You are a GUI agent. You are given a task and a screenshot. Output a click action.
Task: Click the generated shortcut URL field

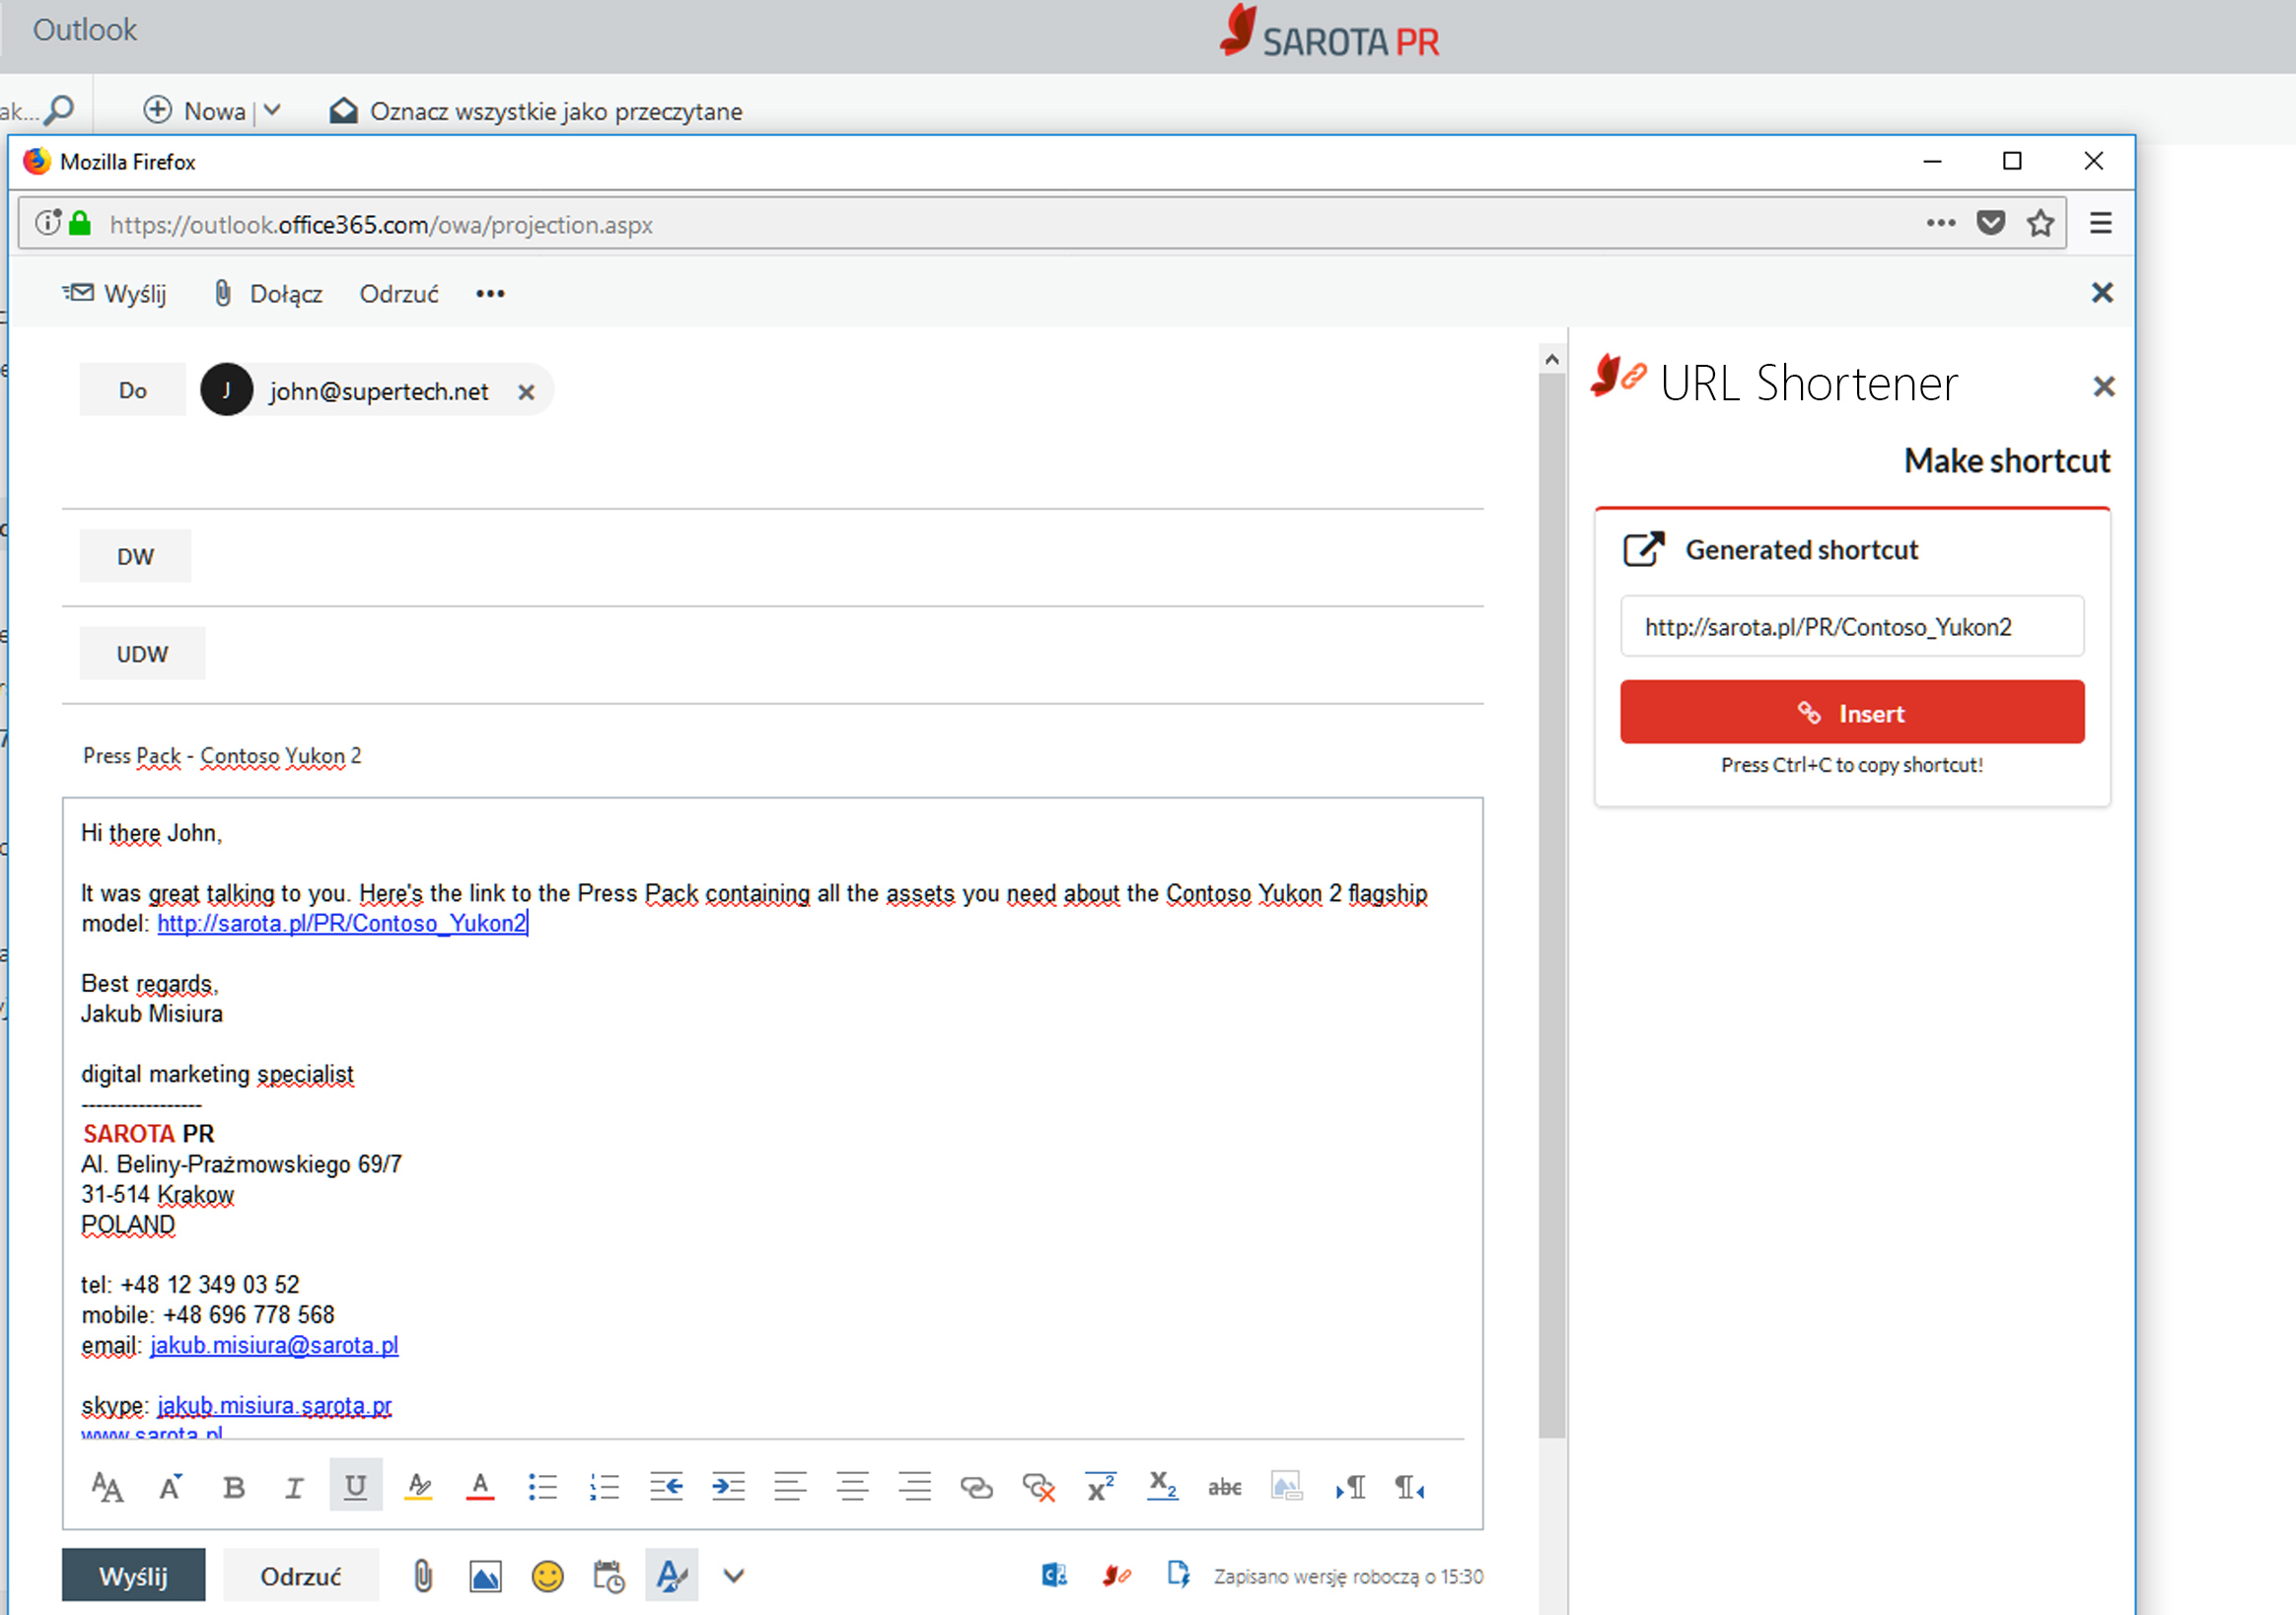(x=1851, y=627)
